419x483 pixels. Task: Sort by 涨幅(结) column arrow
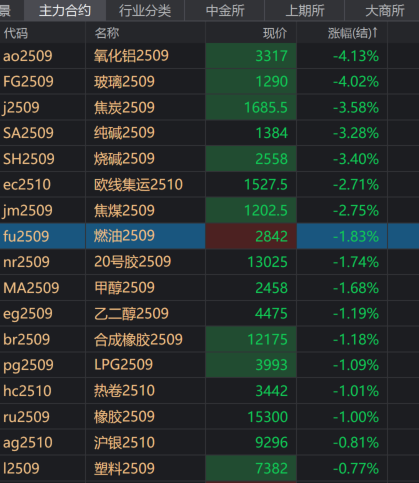375,32
